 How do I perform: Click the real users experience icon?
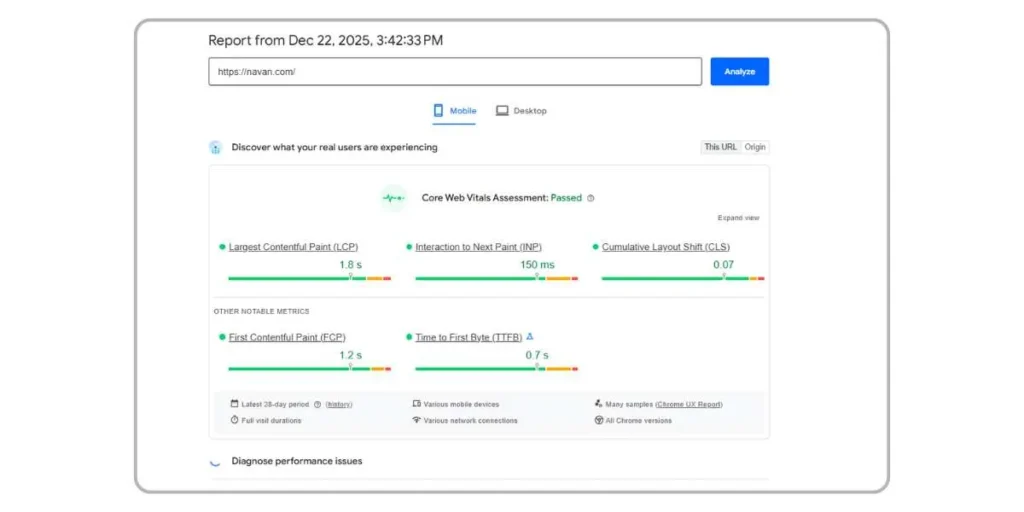pos(216,148)
